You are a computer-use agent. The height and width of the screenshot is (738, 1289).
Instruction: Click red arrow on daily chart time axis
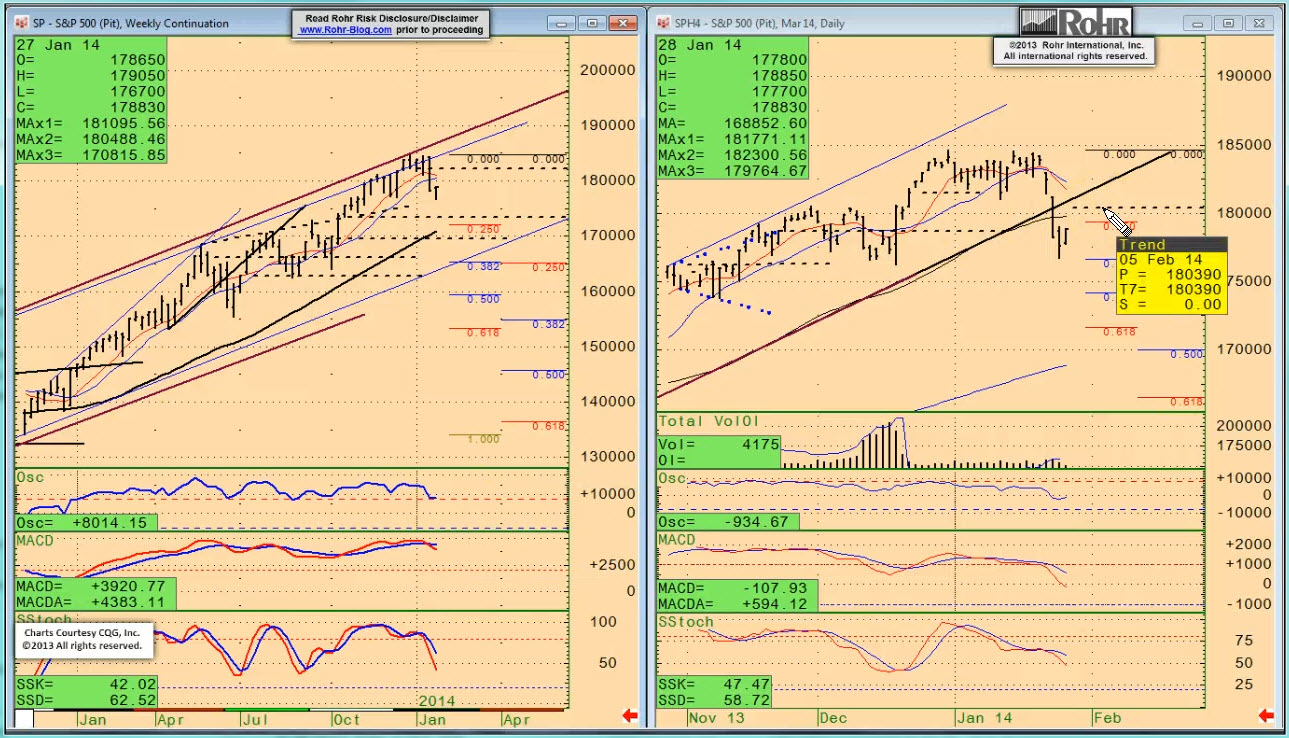(x=1266, y=715)
